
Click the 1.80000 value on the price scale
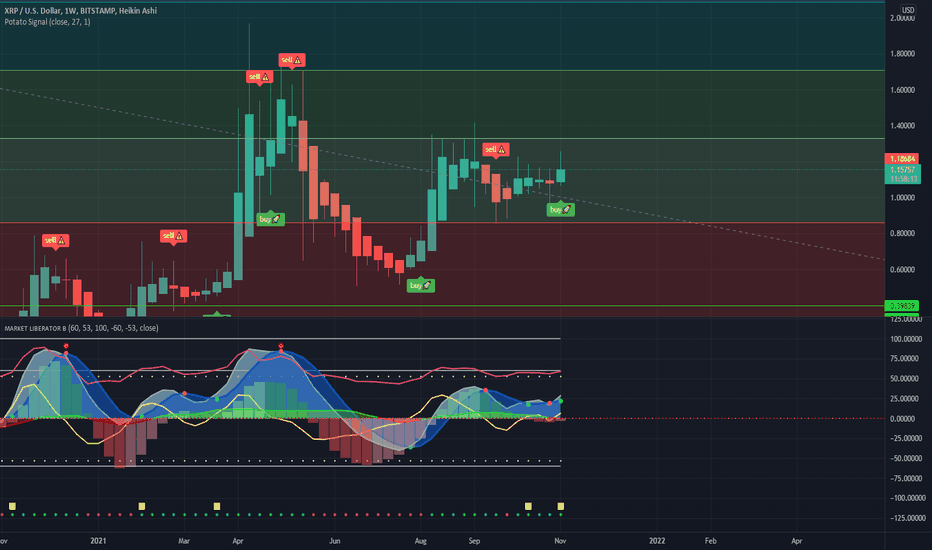(x=902, y=54)
